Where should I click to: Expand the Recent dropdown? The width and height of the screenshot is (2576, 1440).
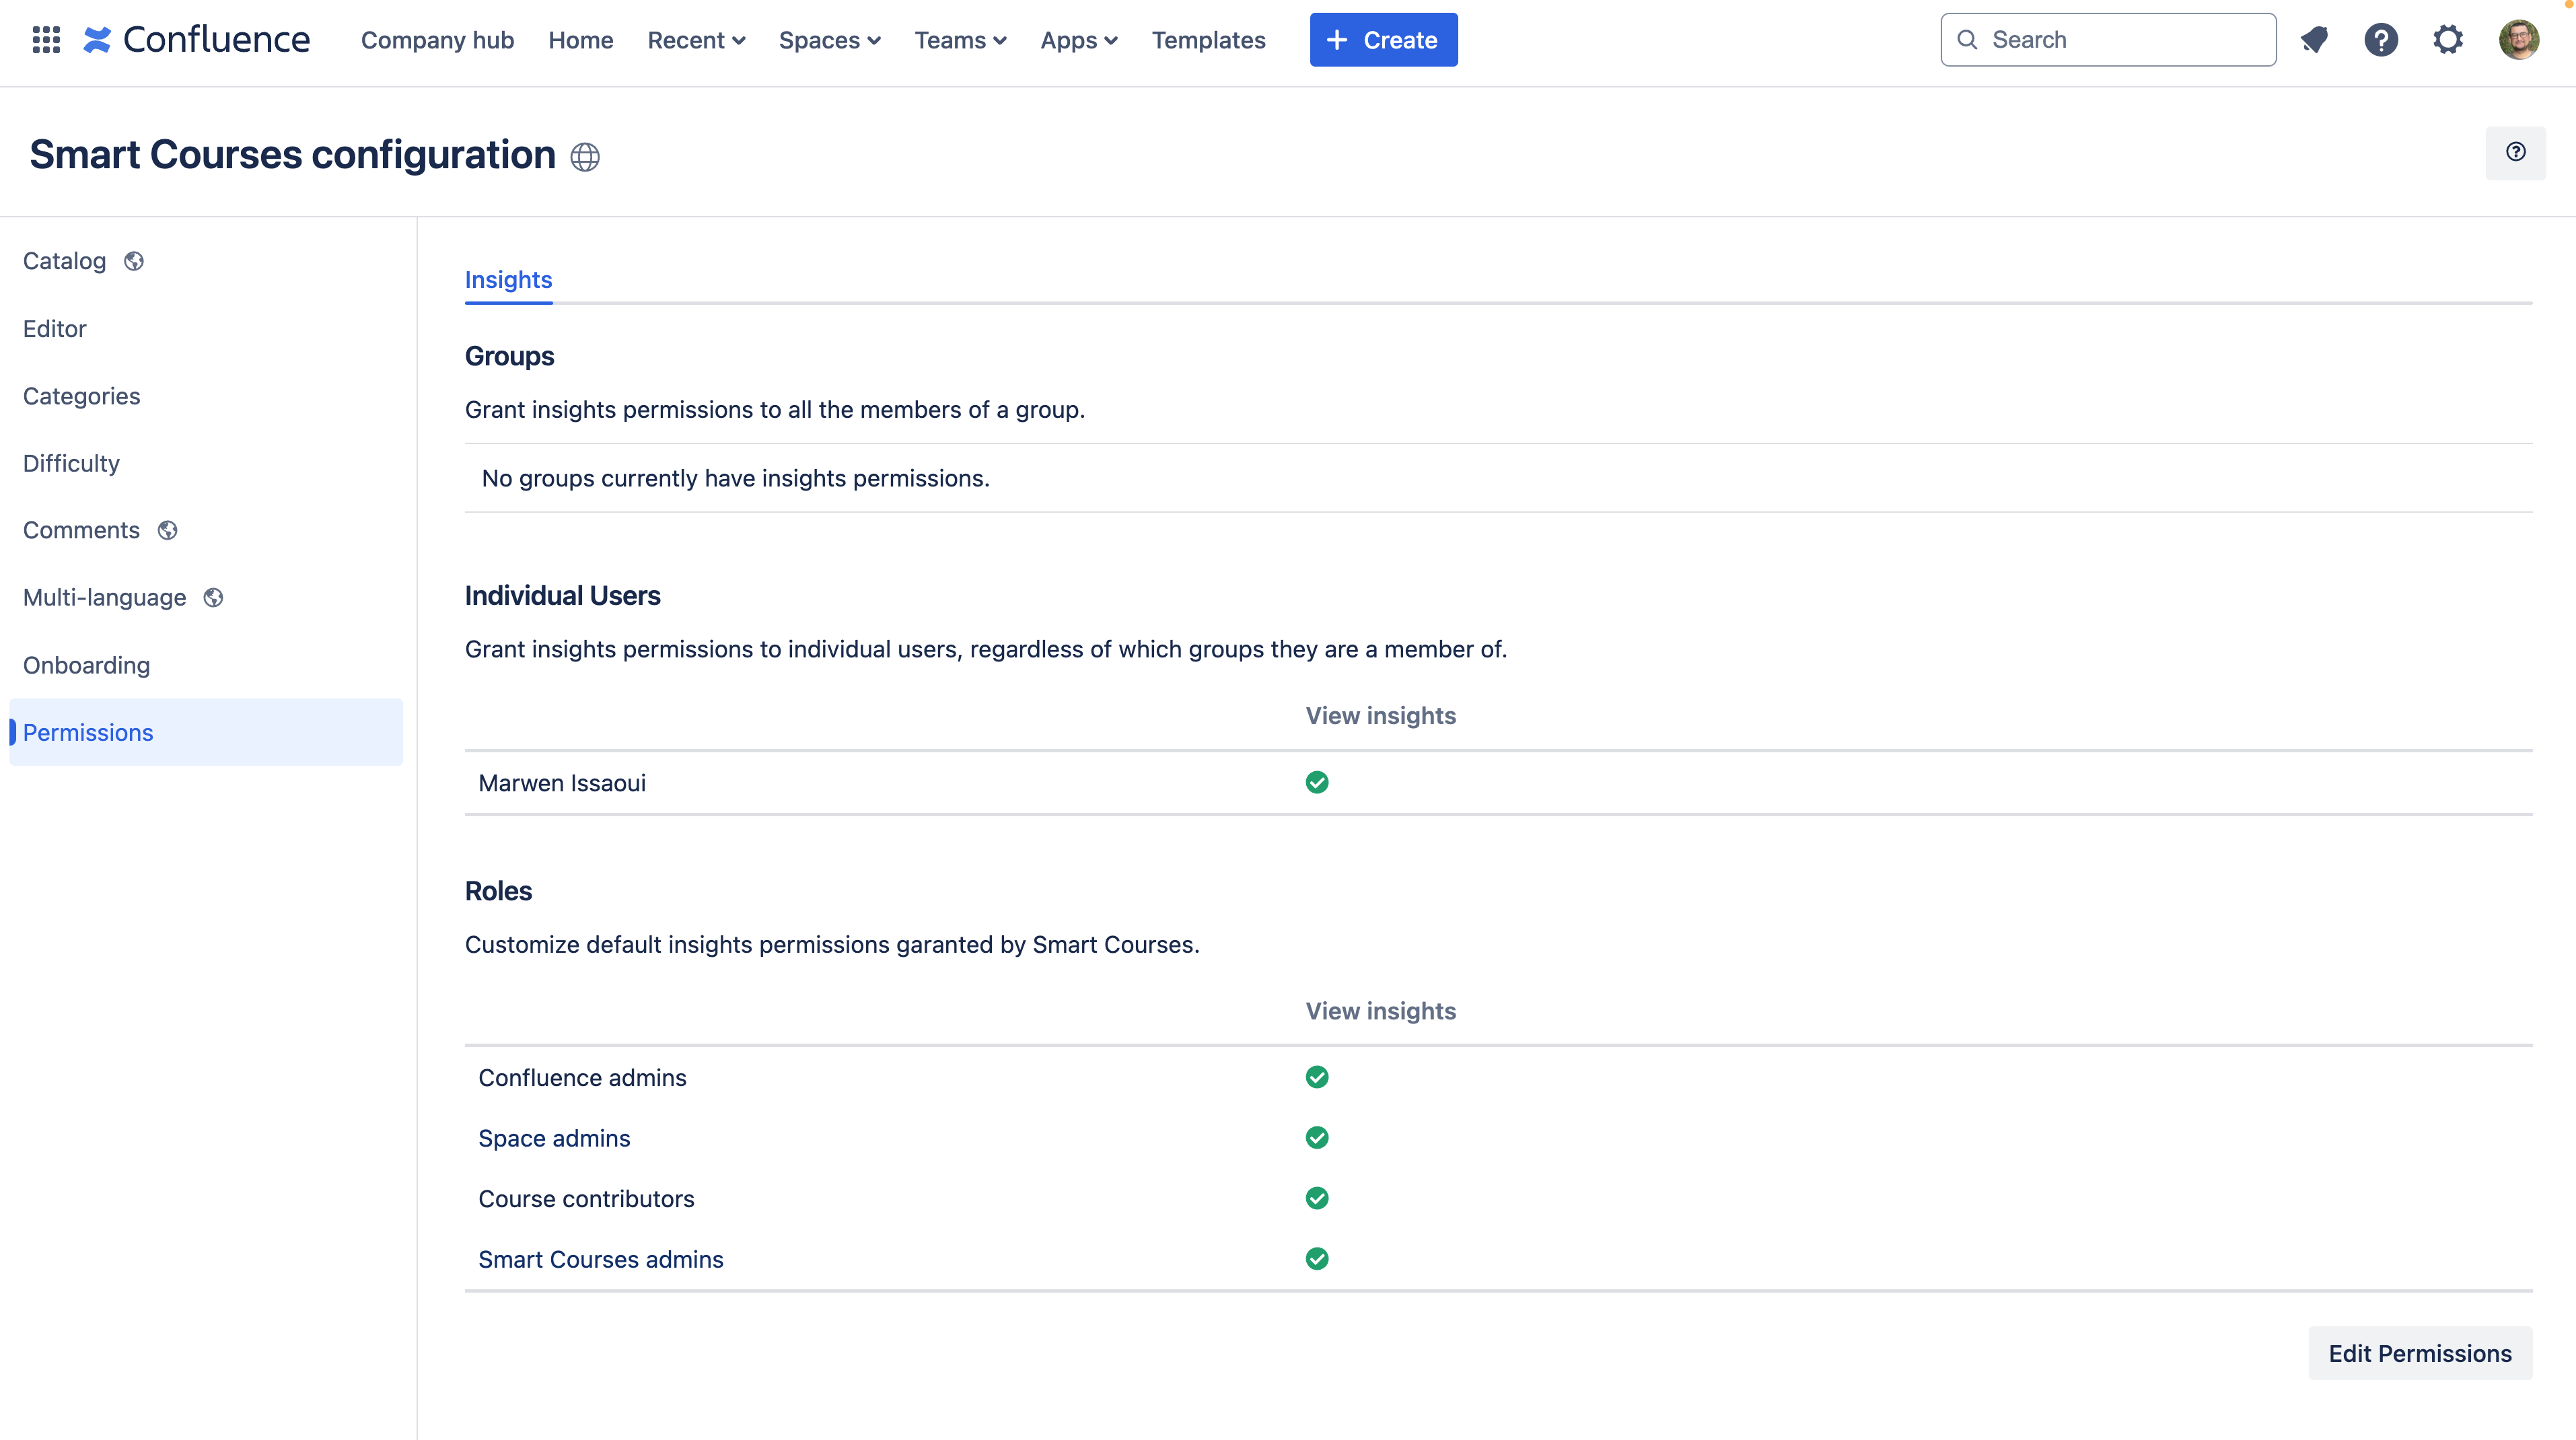pos(696,40)
